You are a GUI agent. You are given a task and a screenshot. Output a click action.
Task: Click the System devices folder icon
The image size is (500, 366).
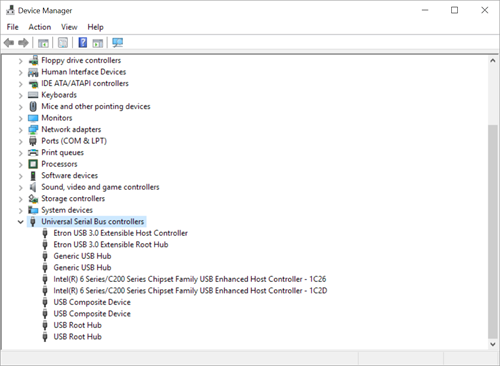point(33,210)
